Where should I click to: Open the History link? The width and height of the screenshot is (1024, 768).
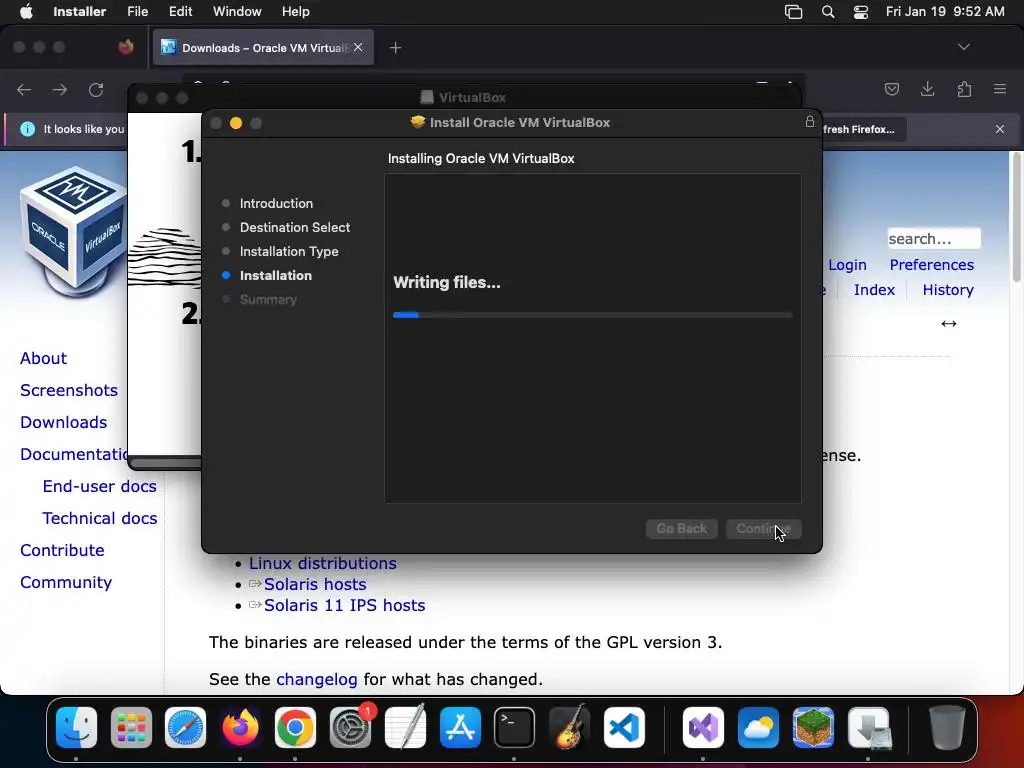948,289
